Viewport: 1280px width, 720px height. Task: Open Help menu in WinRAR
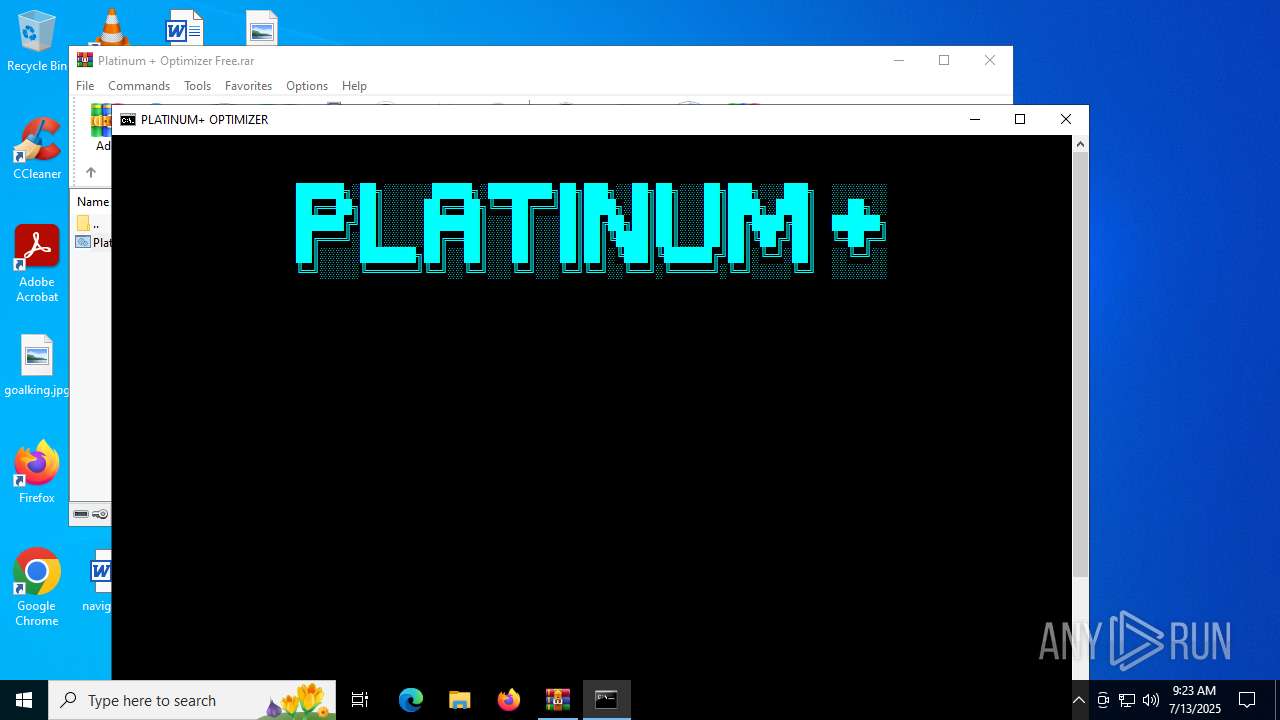[354, 86]
